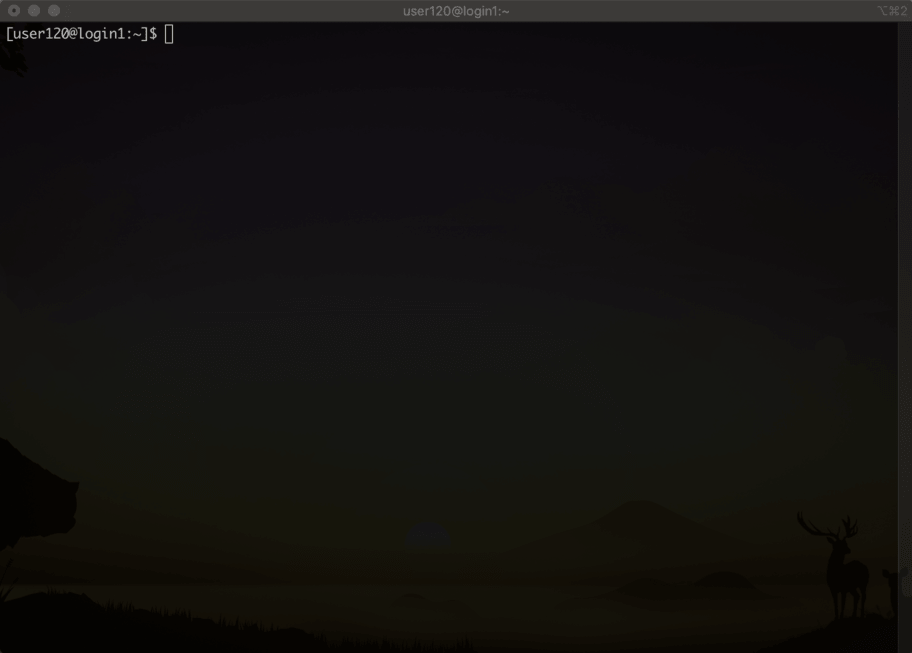Click the ⌥⌘2 window shortcut indicator
The width and height of the screenshot is (912, 653).
[892, 11]
